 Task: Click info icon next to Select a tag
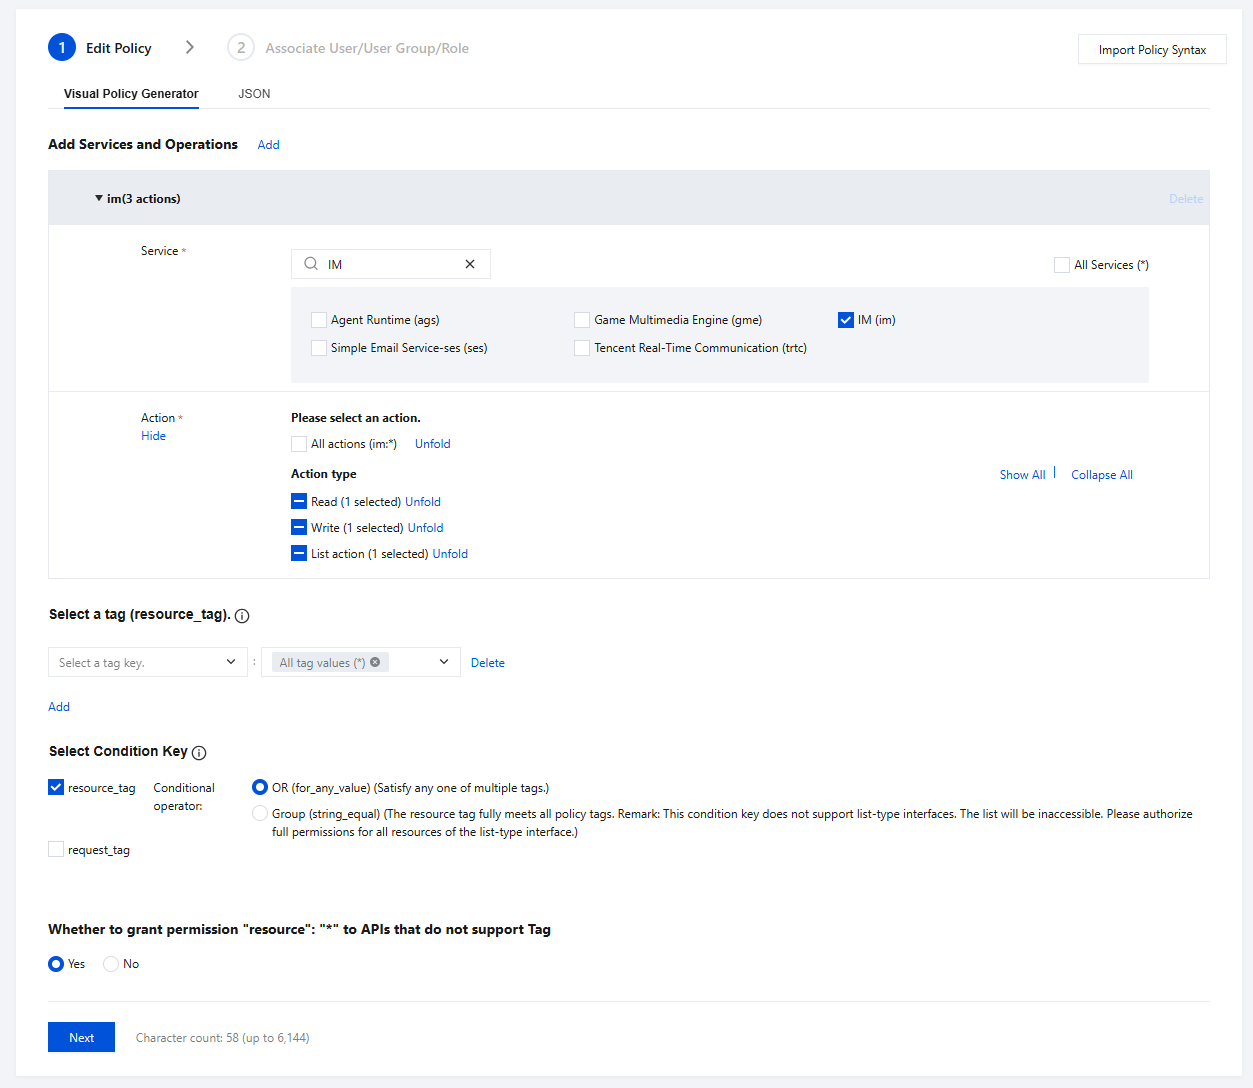242,616
